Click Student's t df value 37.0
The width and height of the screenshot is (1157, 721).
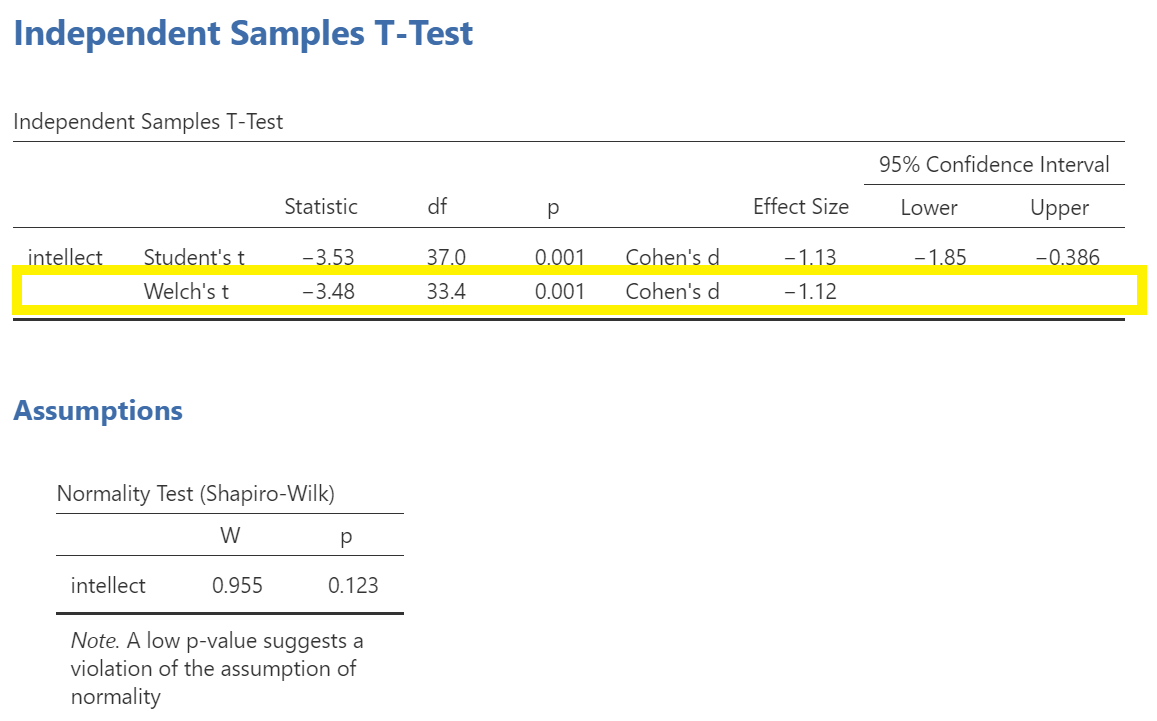click(446, 258)
